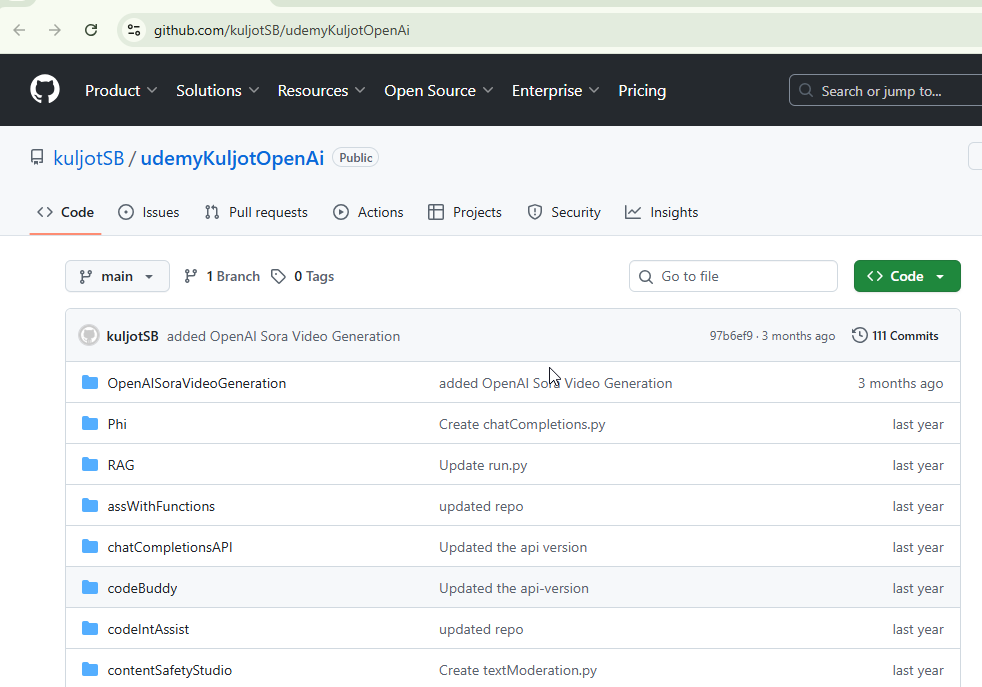Reload the page with the refresh icon
982x687 pixels.
point(91,30)
